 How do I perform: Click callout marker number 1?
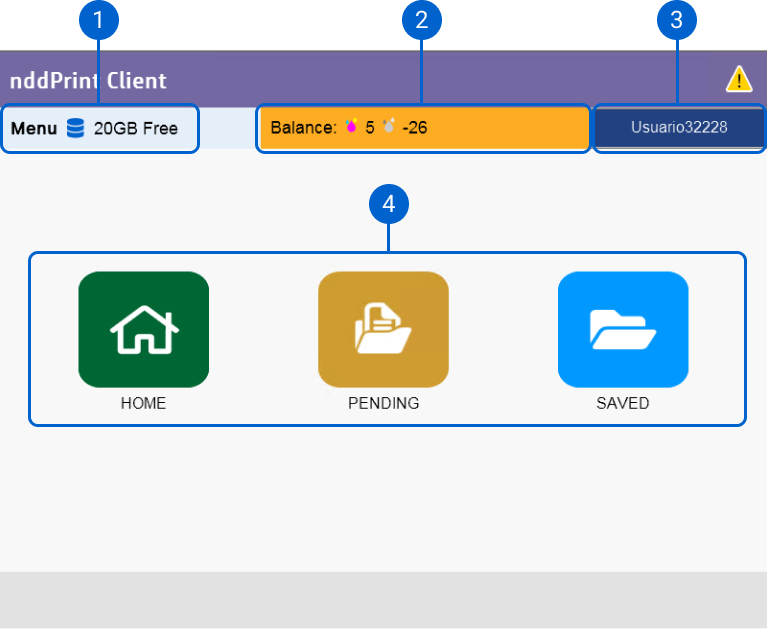pyautogui.click(x=98, y=20)
